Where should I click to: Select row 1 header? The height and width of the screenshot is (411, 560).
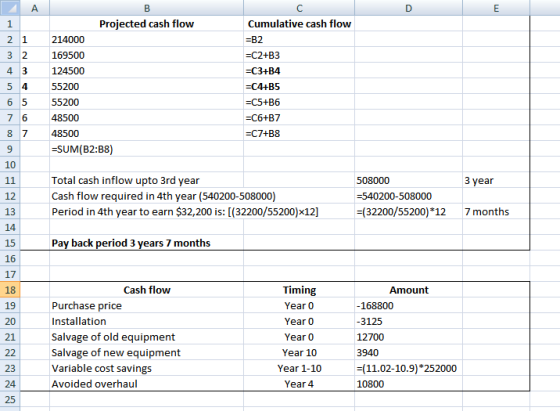coord(10,24)
